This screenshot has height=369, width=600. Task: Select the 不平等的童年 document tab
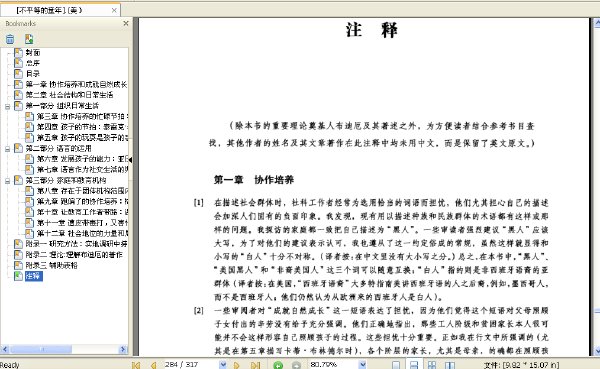click(x=60, y=10)
